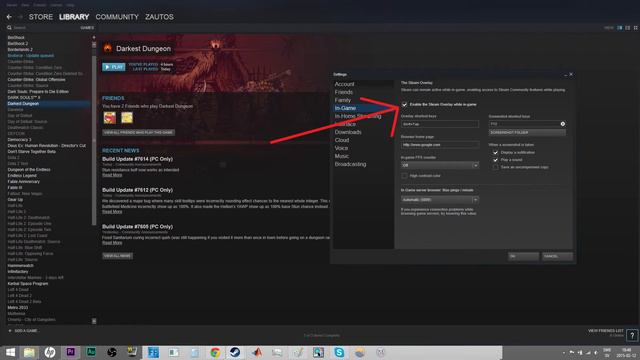Click the help question mark icon

click(632, 335)
